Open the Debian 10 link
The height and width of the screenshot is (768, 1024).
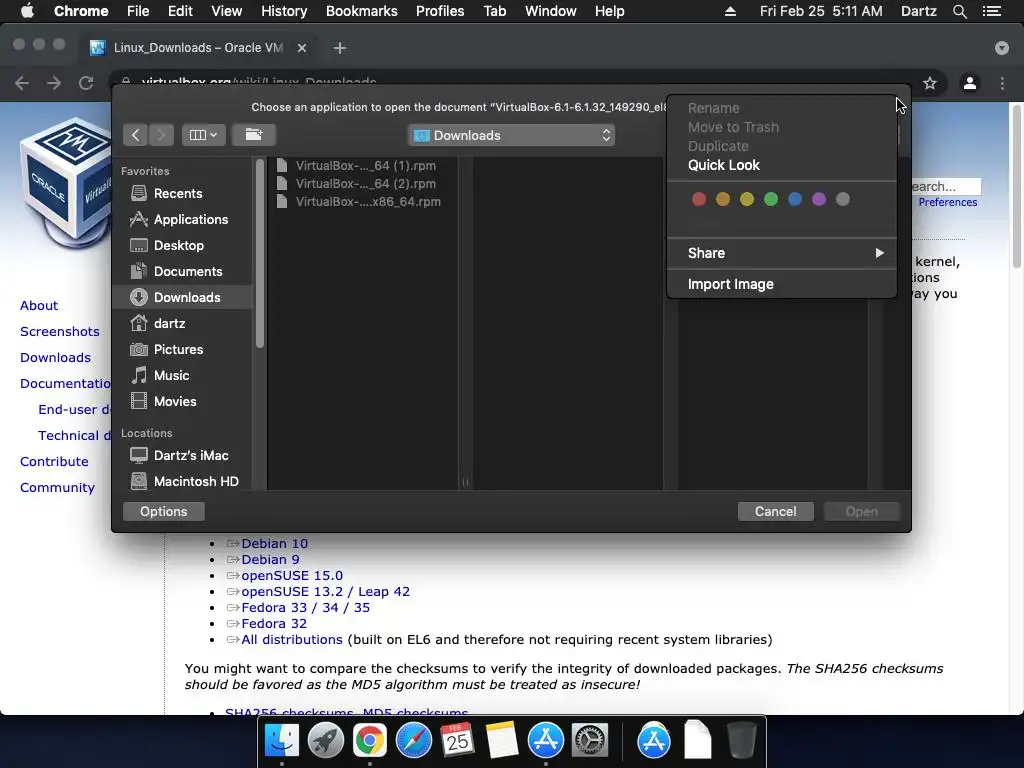(274, 543)
